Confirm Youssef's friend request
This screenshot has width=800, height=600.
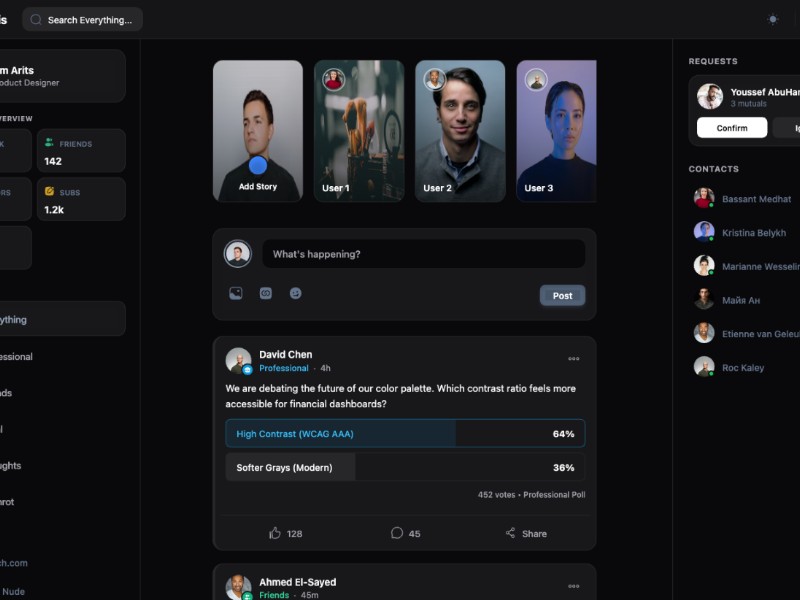(732, 128)
